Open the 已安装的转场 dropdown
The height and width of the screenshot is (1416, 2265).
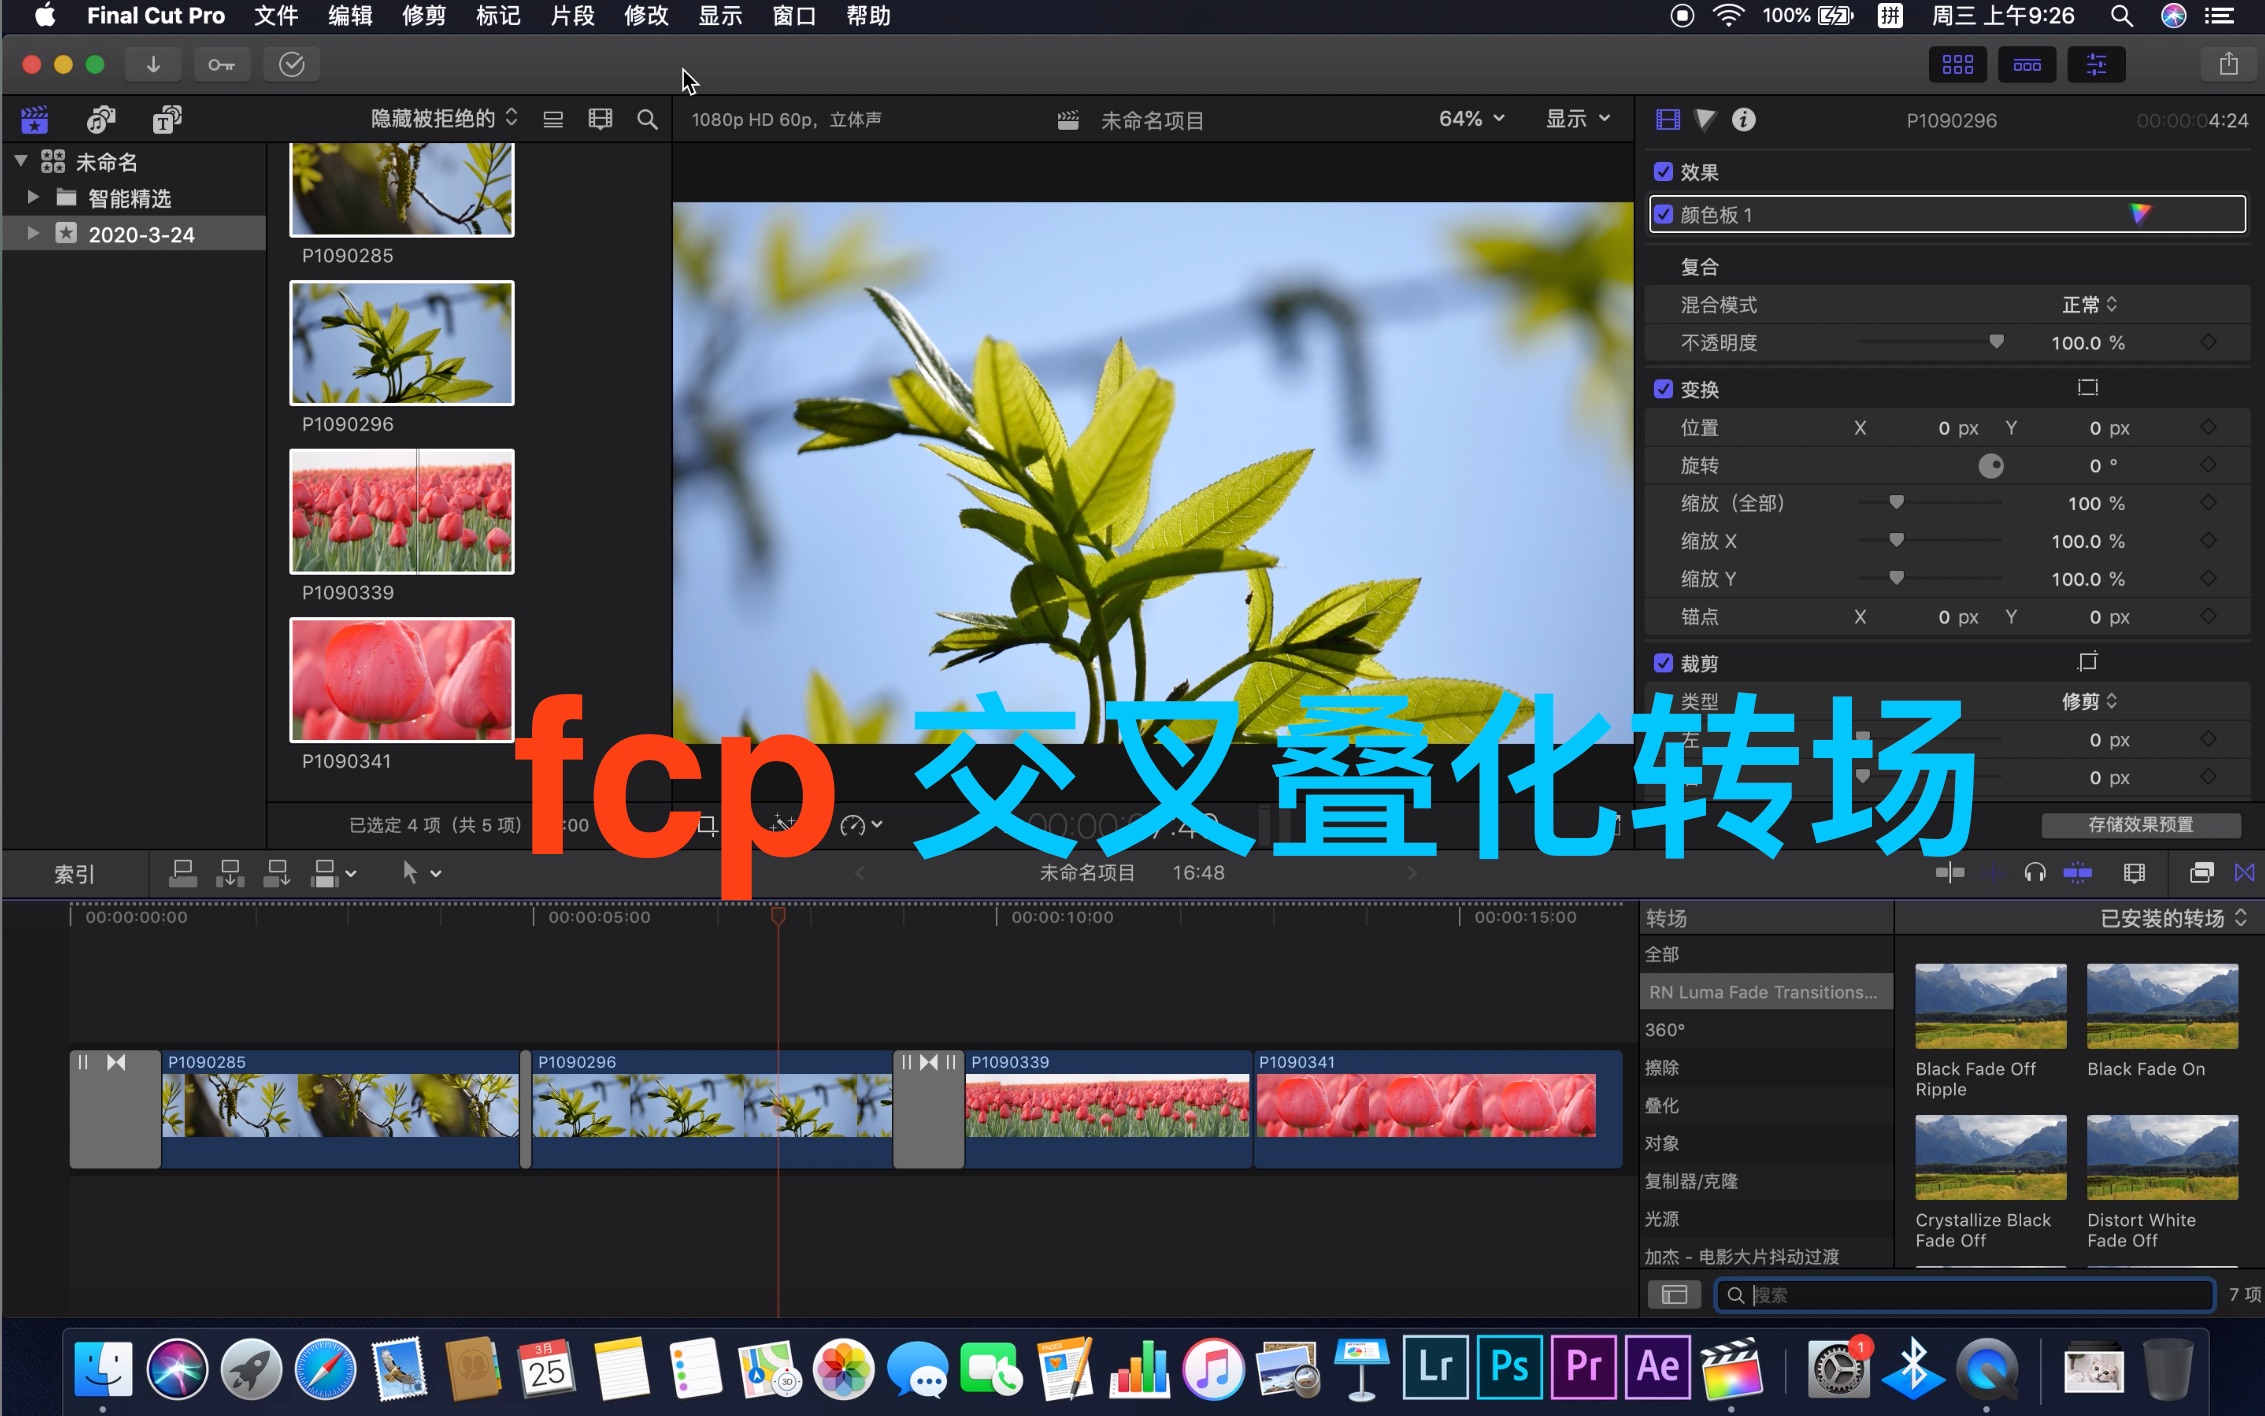pos(2173,918)
